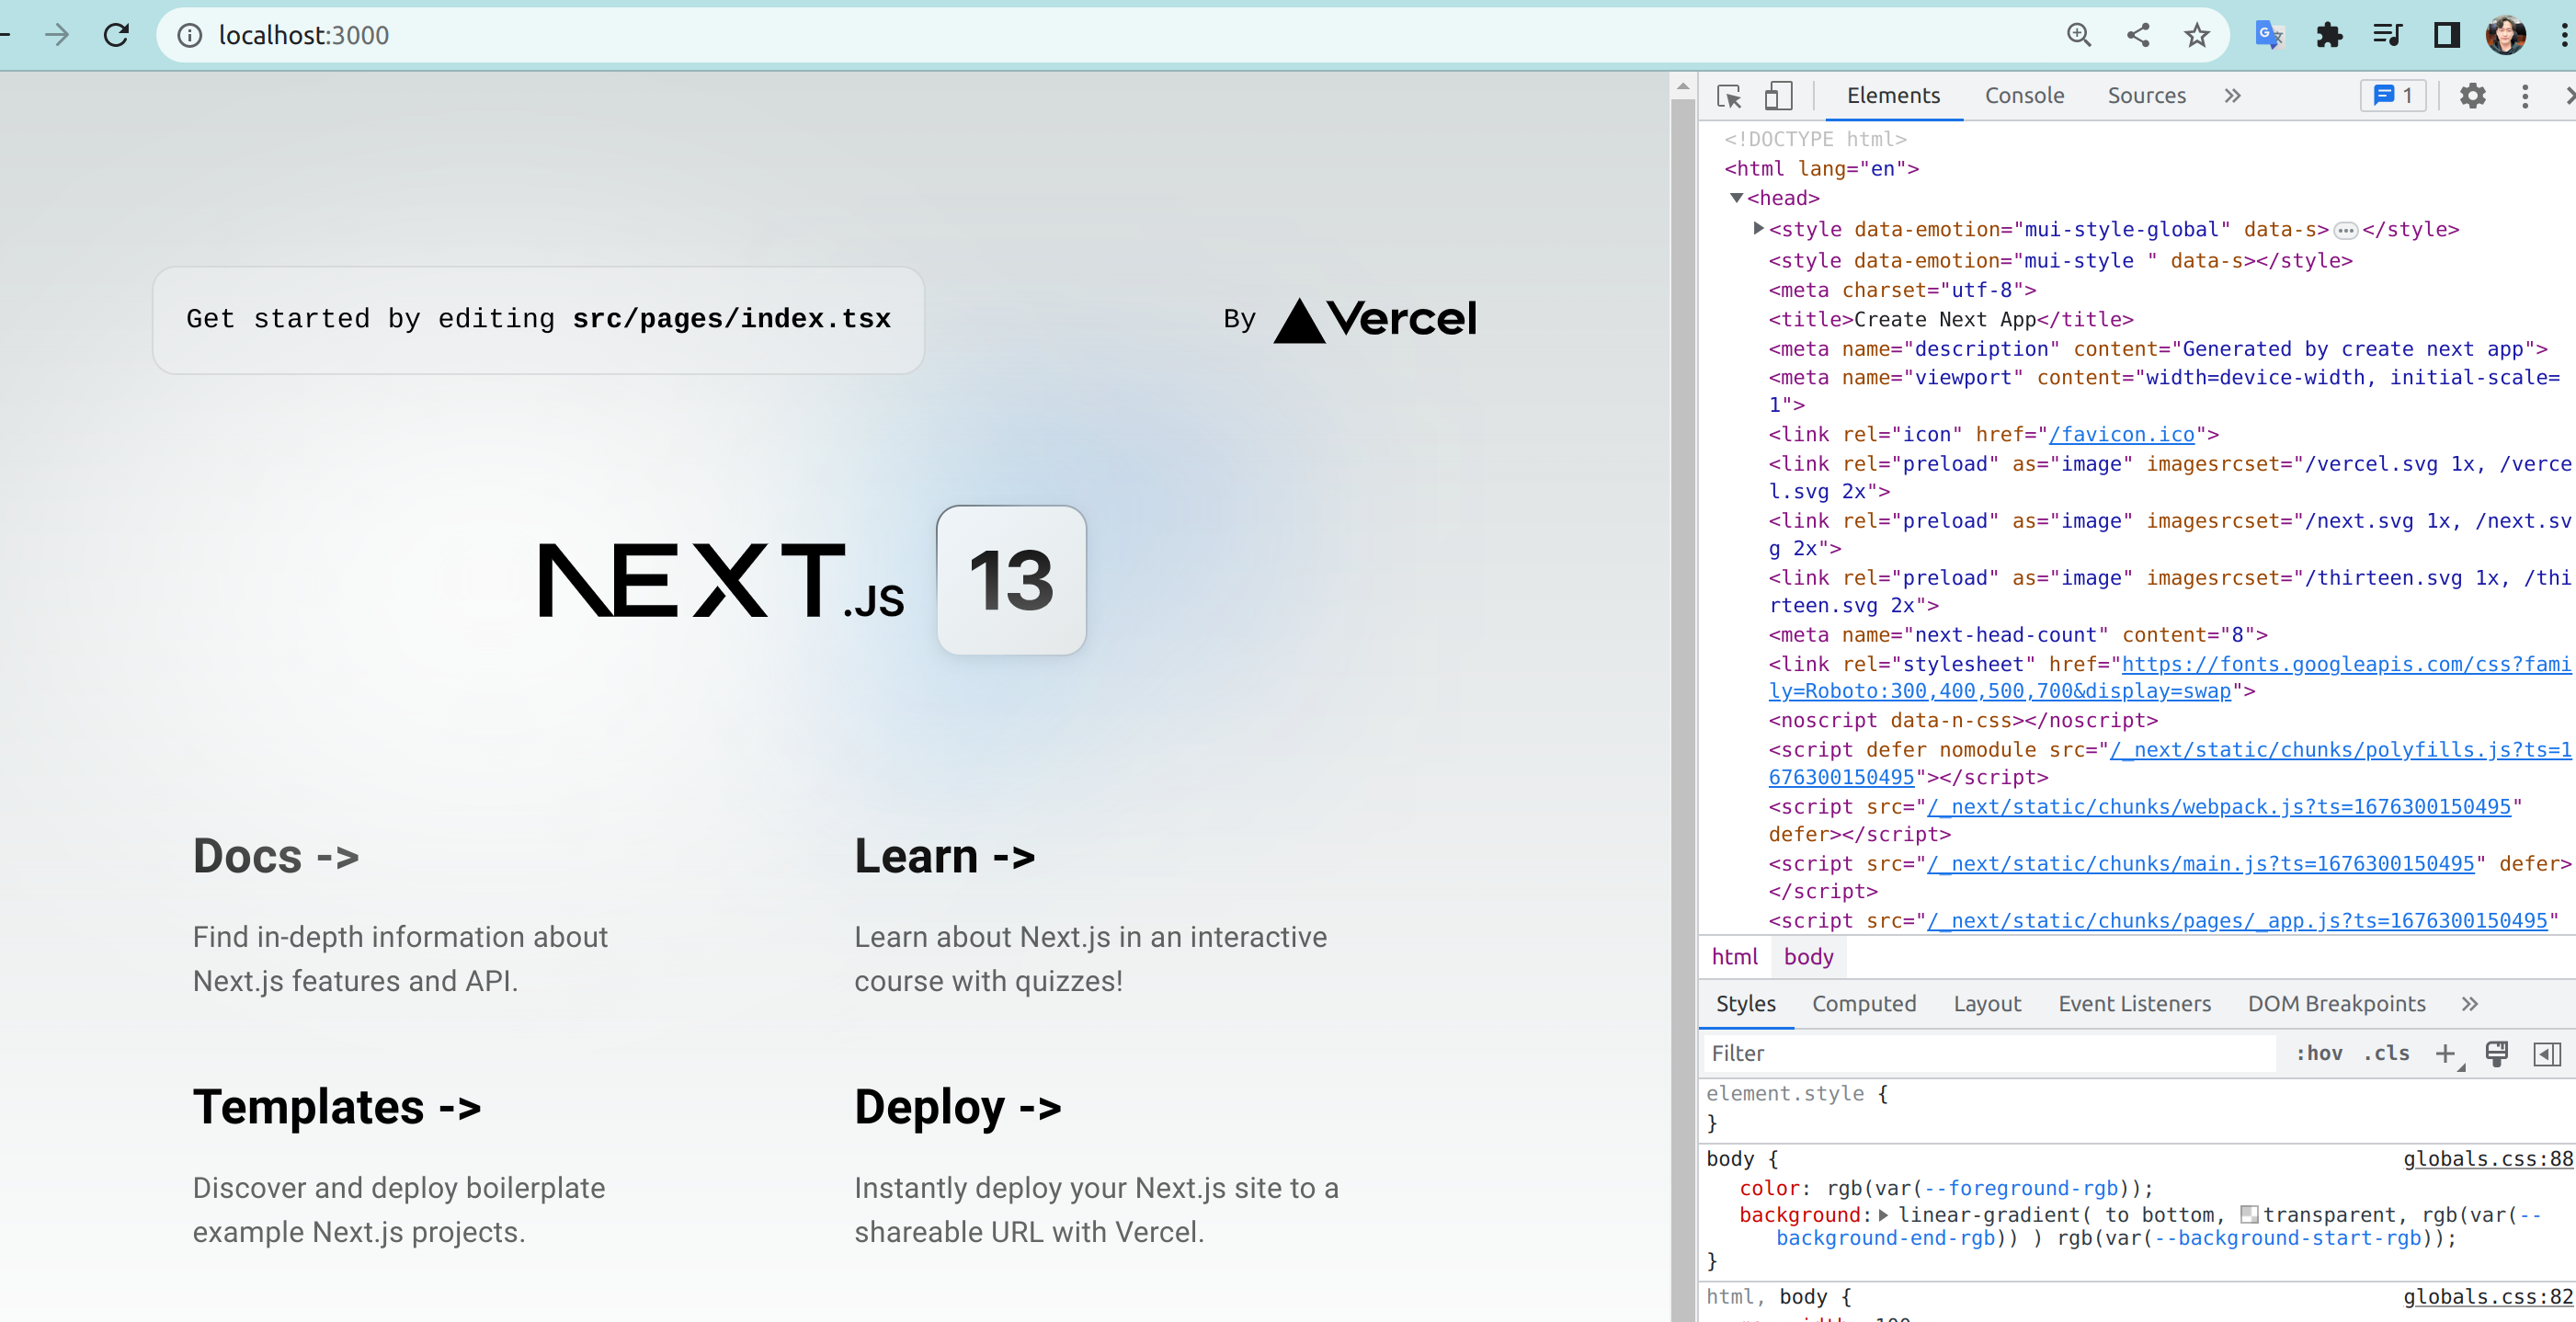Open browser extensions puzzle icon
Image resolution: width=2576 pixels, height=1322 pixels.
coord(2330,35)
